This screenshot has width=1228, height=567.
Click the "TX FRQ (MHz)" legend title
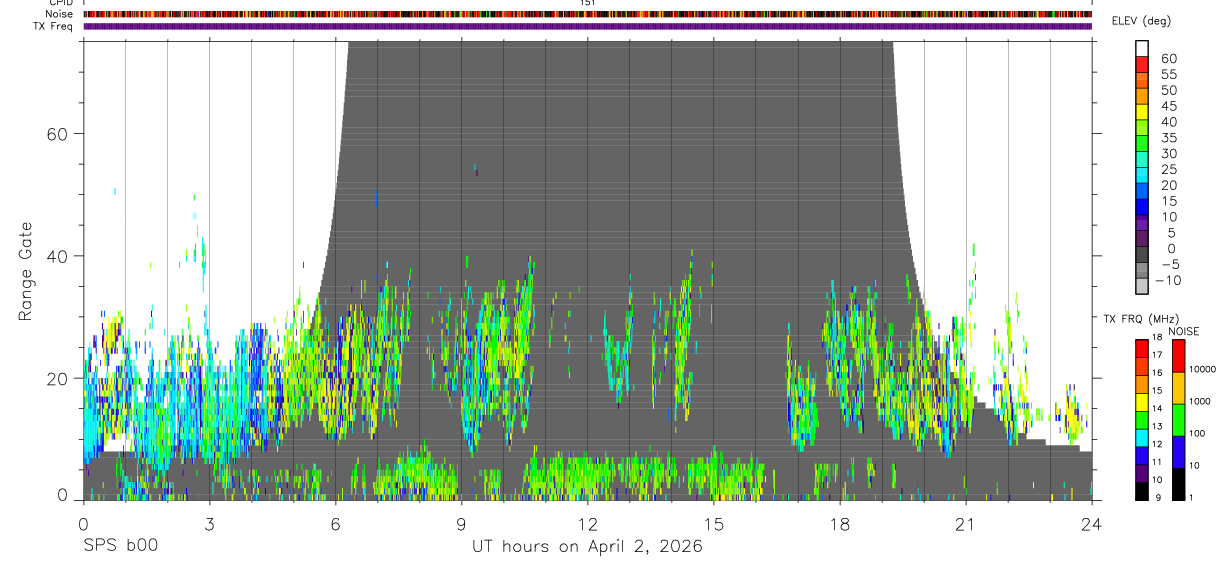(1141, 318)
